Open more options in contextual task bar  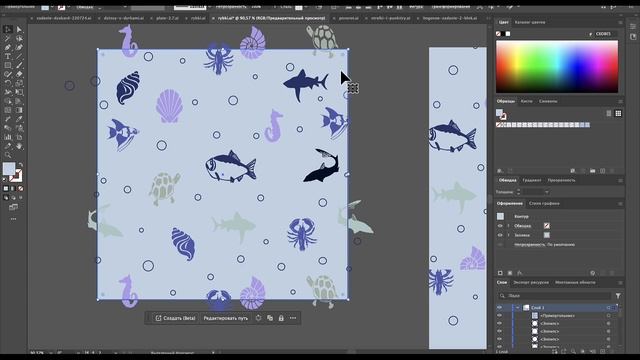pyautogui.click(x=293, y=318)
